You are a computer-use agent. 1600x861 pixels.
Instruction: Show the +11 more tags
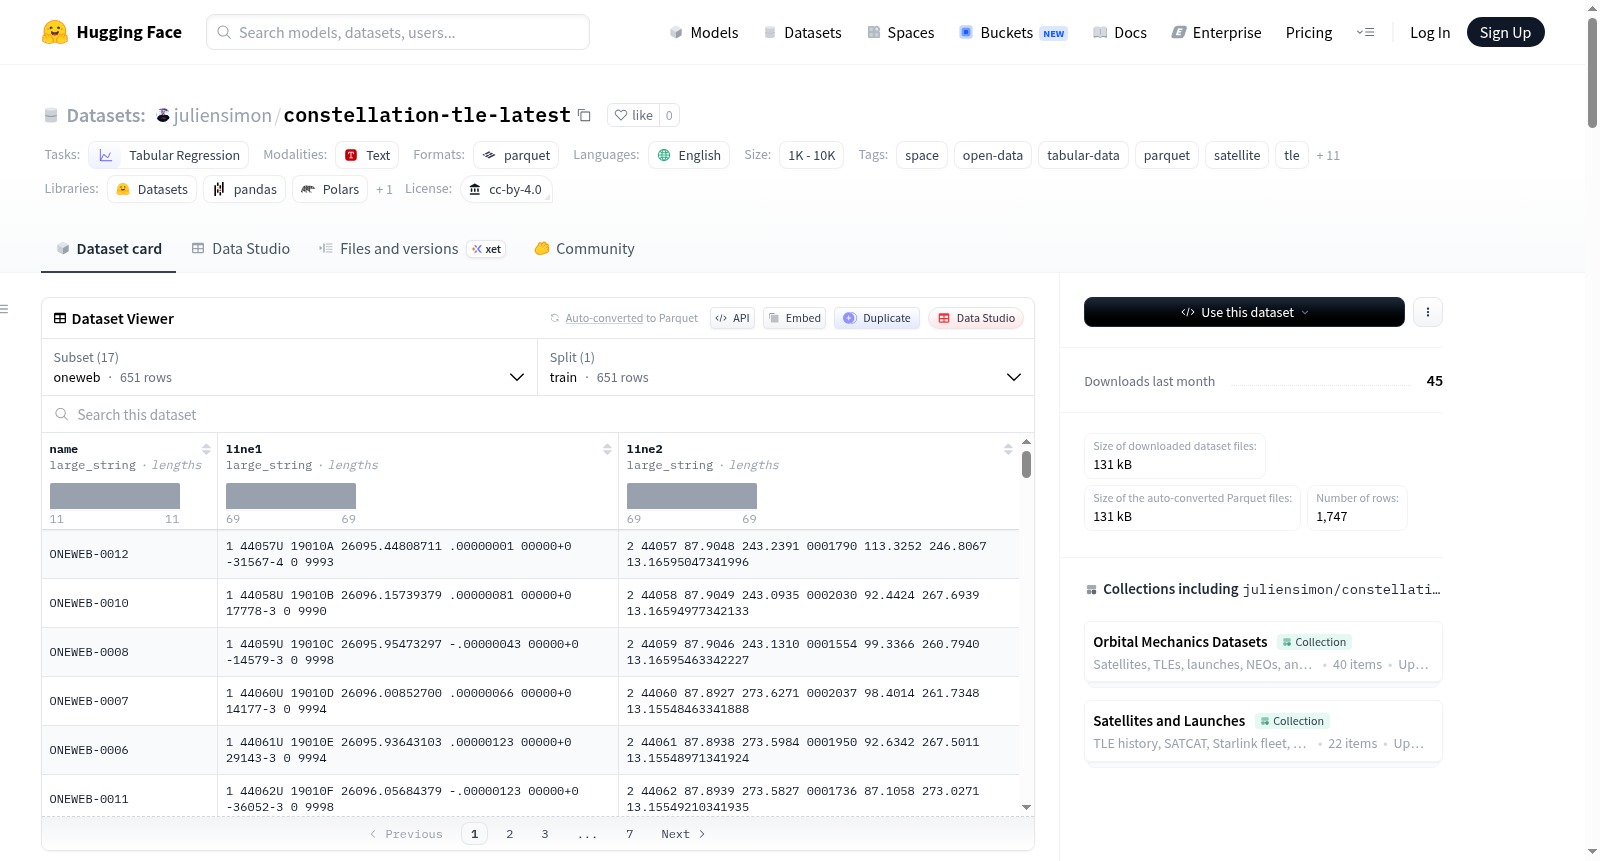click(1328, 155)
